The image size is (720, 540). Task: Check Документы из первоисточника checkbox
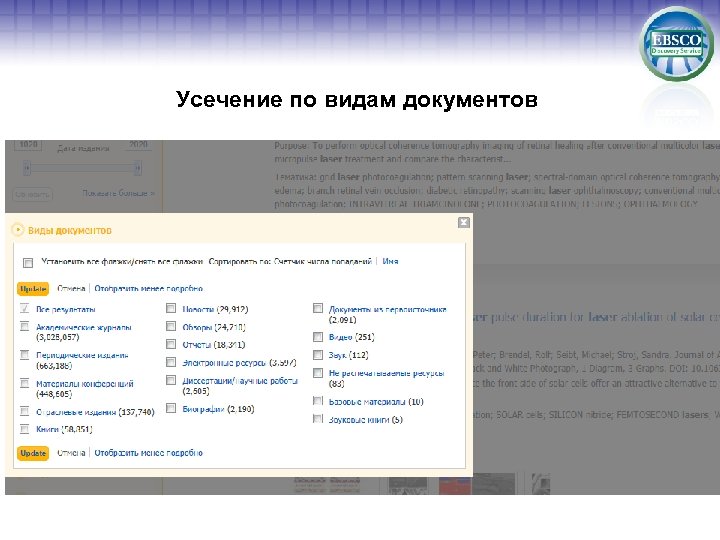point(318,308)
